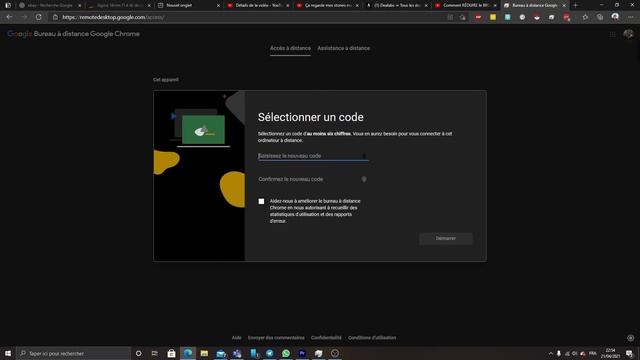The width and height of the screenshot is (640, 360).
Task: Open the browser settings three-dots menu
Action: point(630,17)
